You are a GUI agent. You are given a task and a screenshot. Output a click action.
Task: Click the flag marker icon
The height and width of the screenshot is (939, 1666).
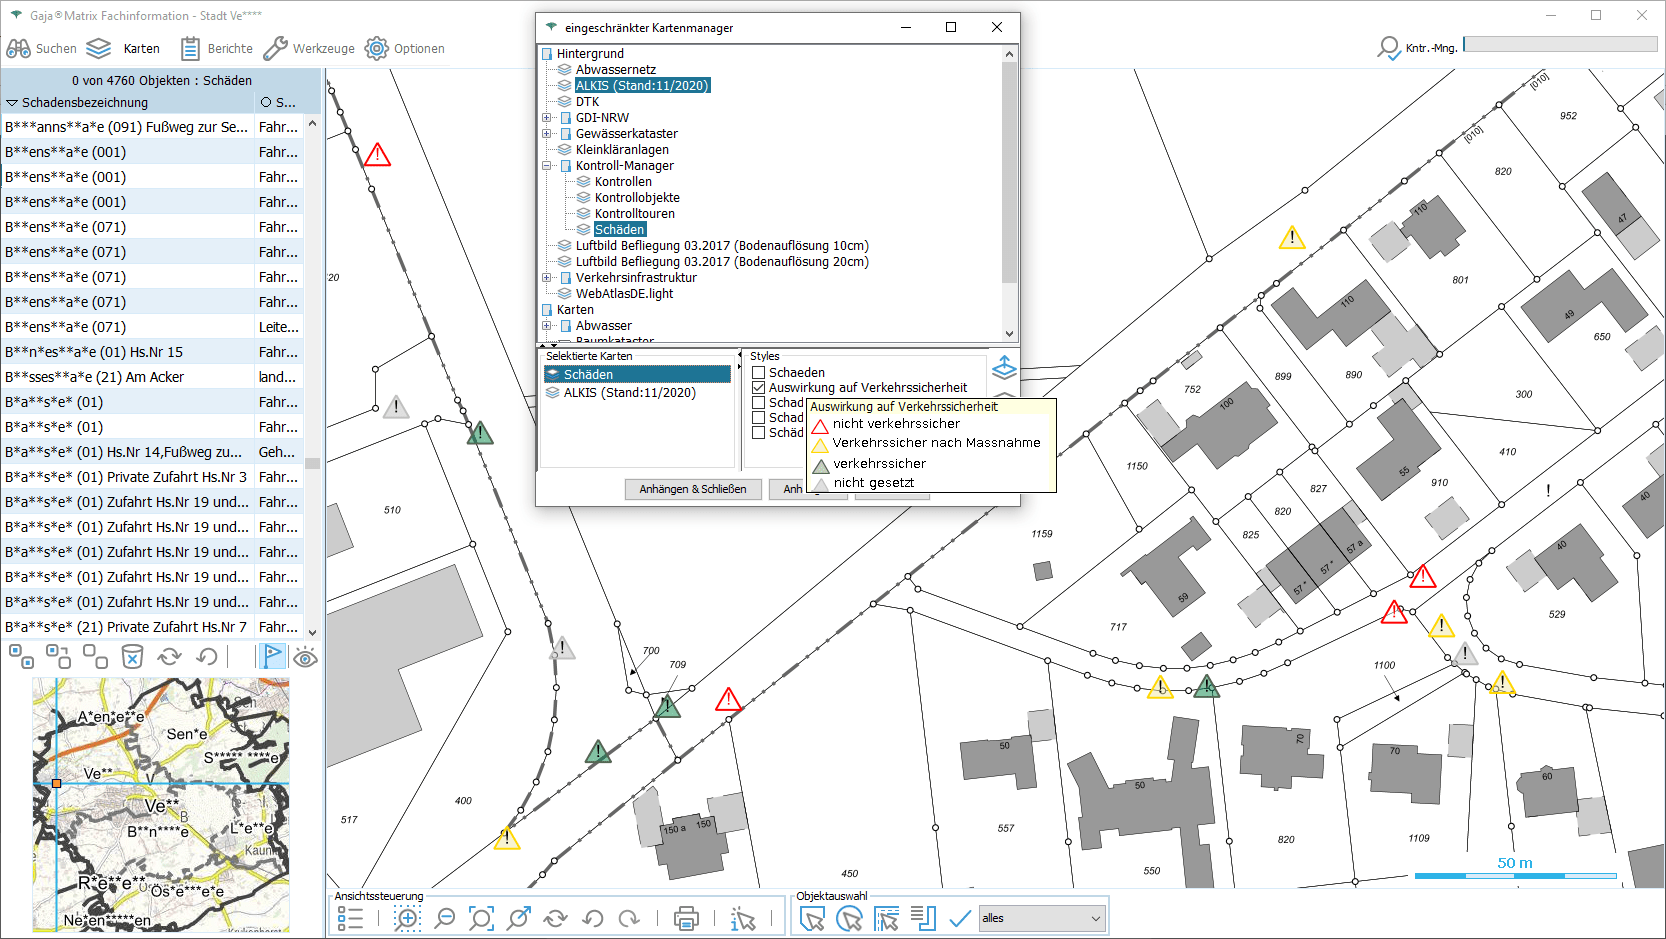(x=272, y=657)
